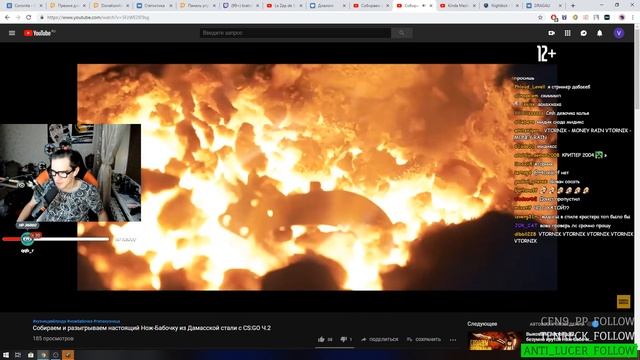Open the Windows Start menu
The width and height of the screenshot is (640, 360).
click(6, 355)
